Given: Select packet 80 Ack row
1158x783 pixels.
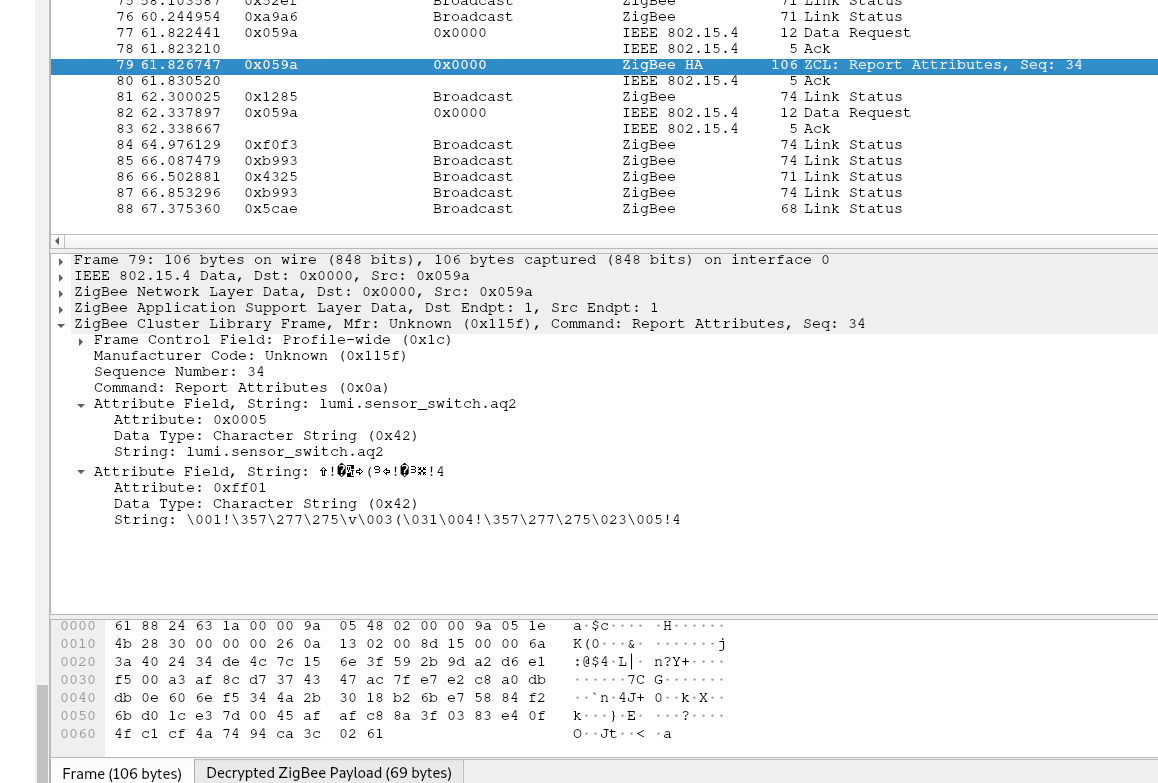Looking at the screenshot, I should 604,81.
